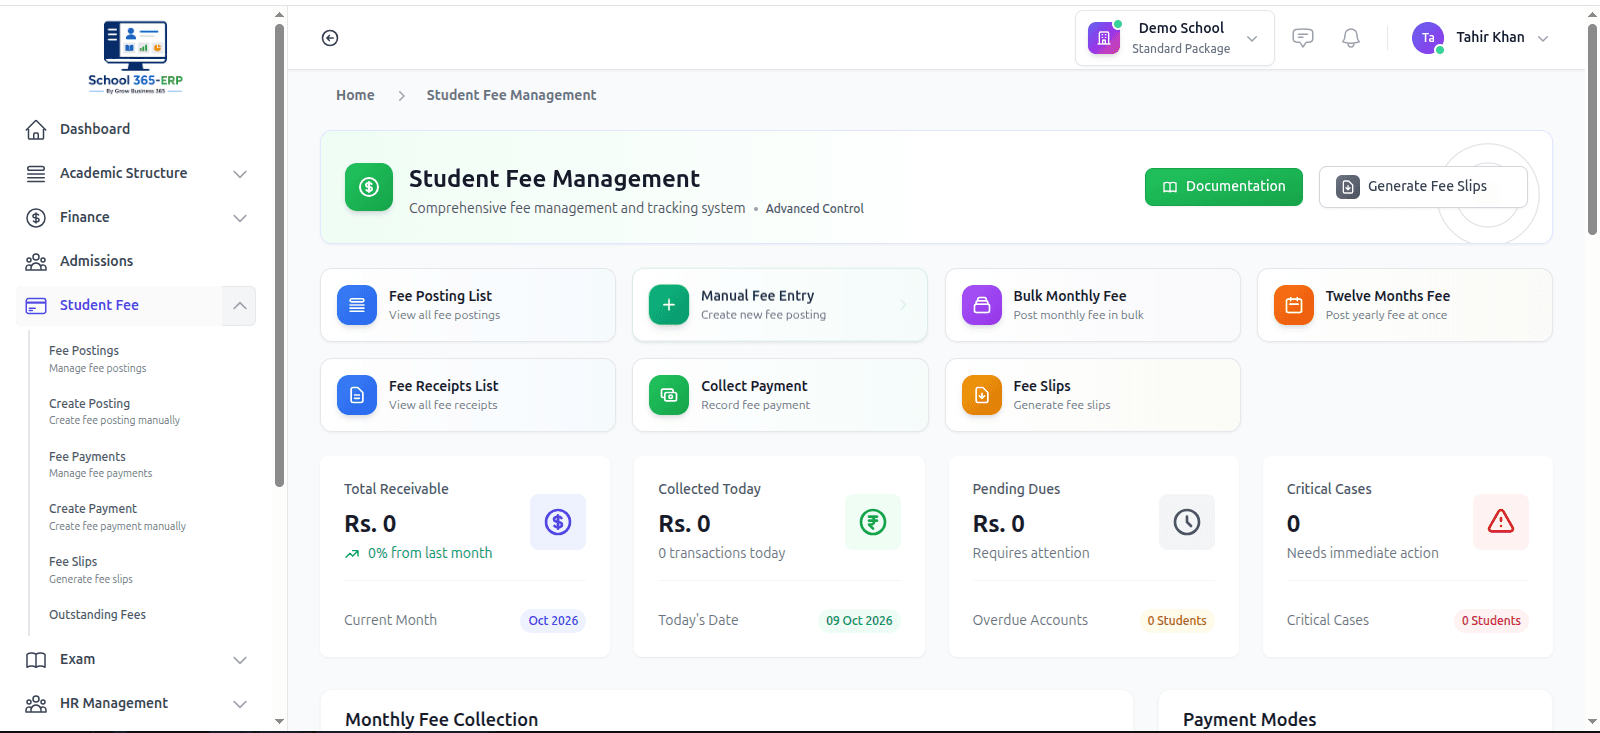
Task: Click the 'Oct 2026' Current Month badge
Action: pos(553,621)
